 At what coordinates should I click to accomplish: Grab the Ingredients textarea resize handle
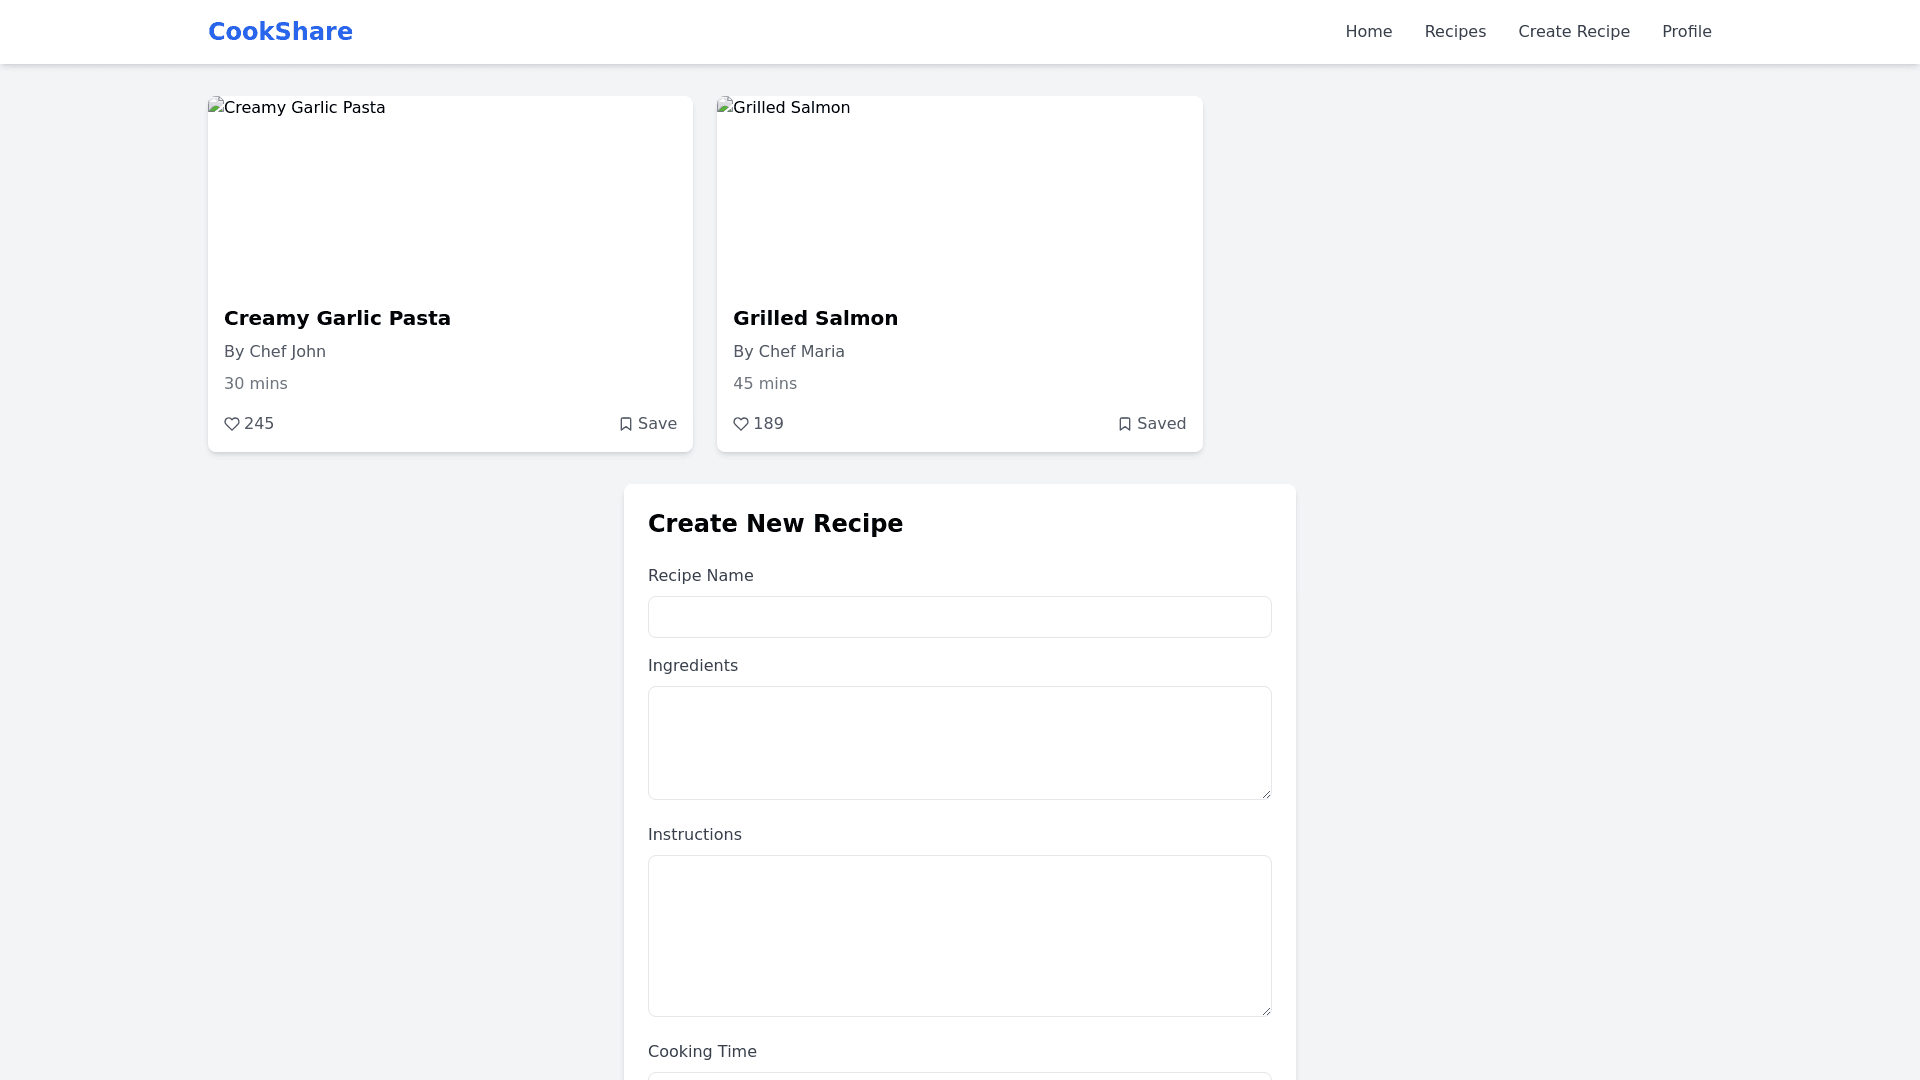pos(1266,794)
